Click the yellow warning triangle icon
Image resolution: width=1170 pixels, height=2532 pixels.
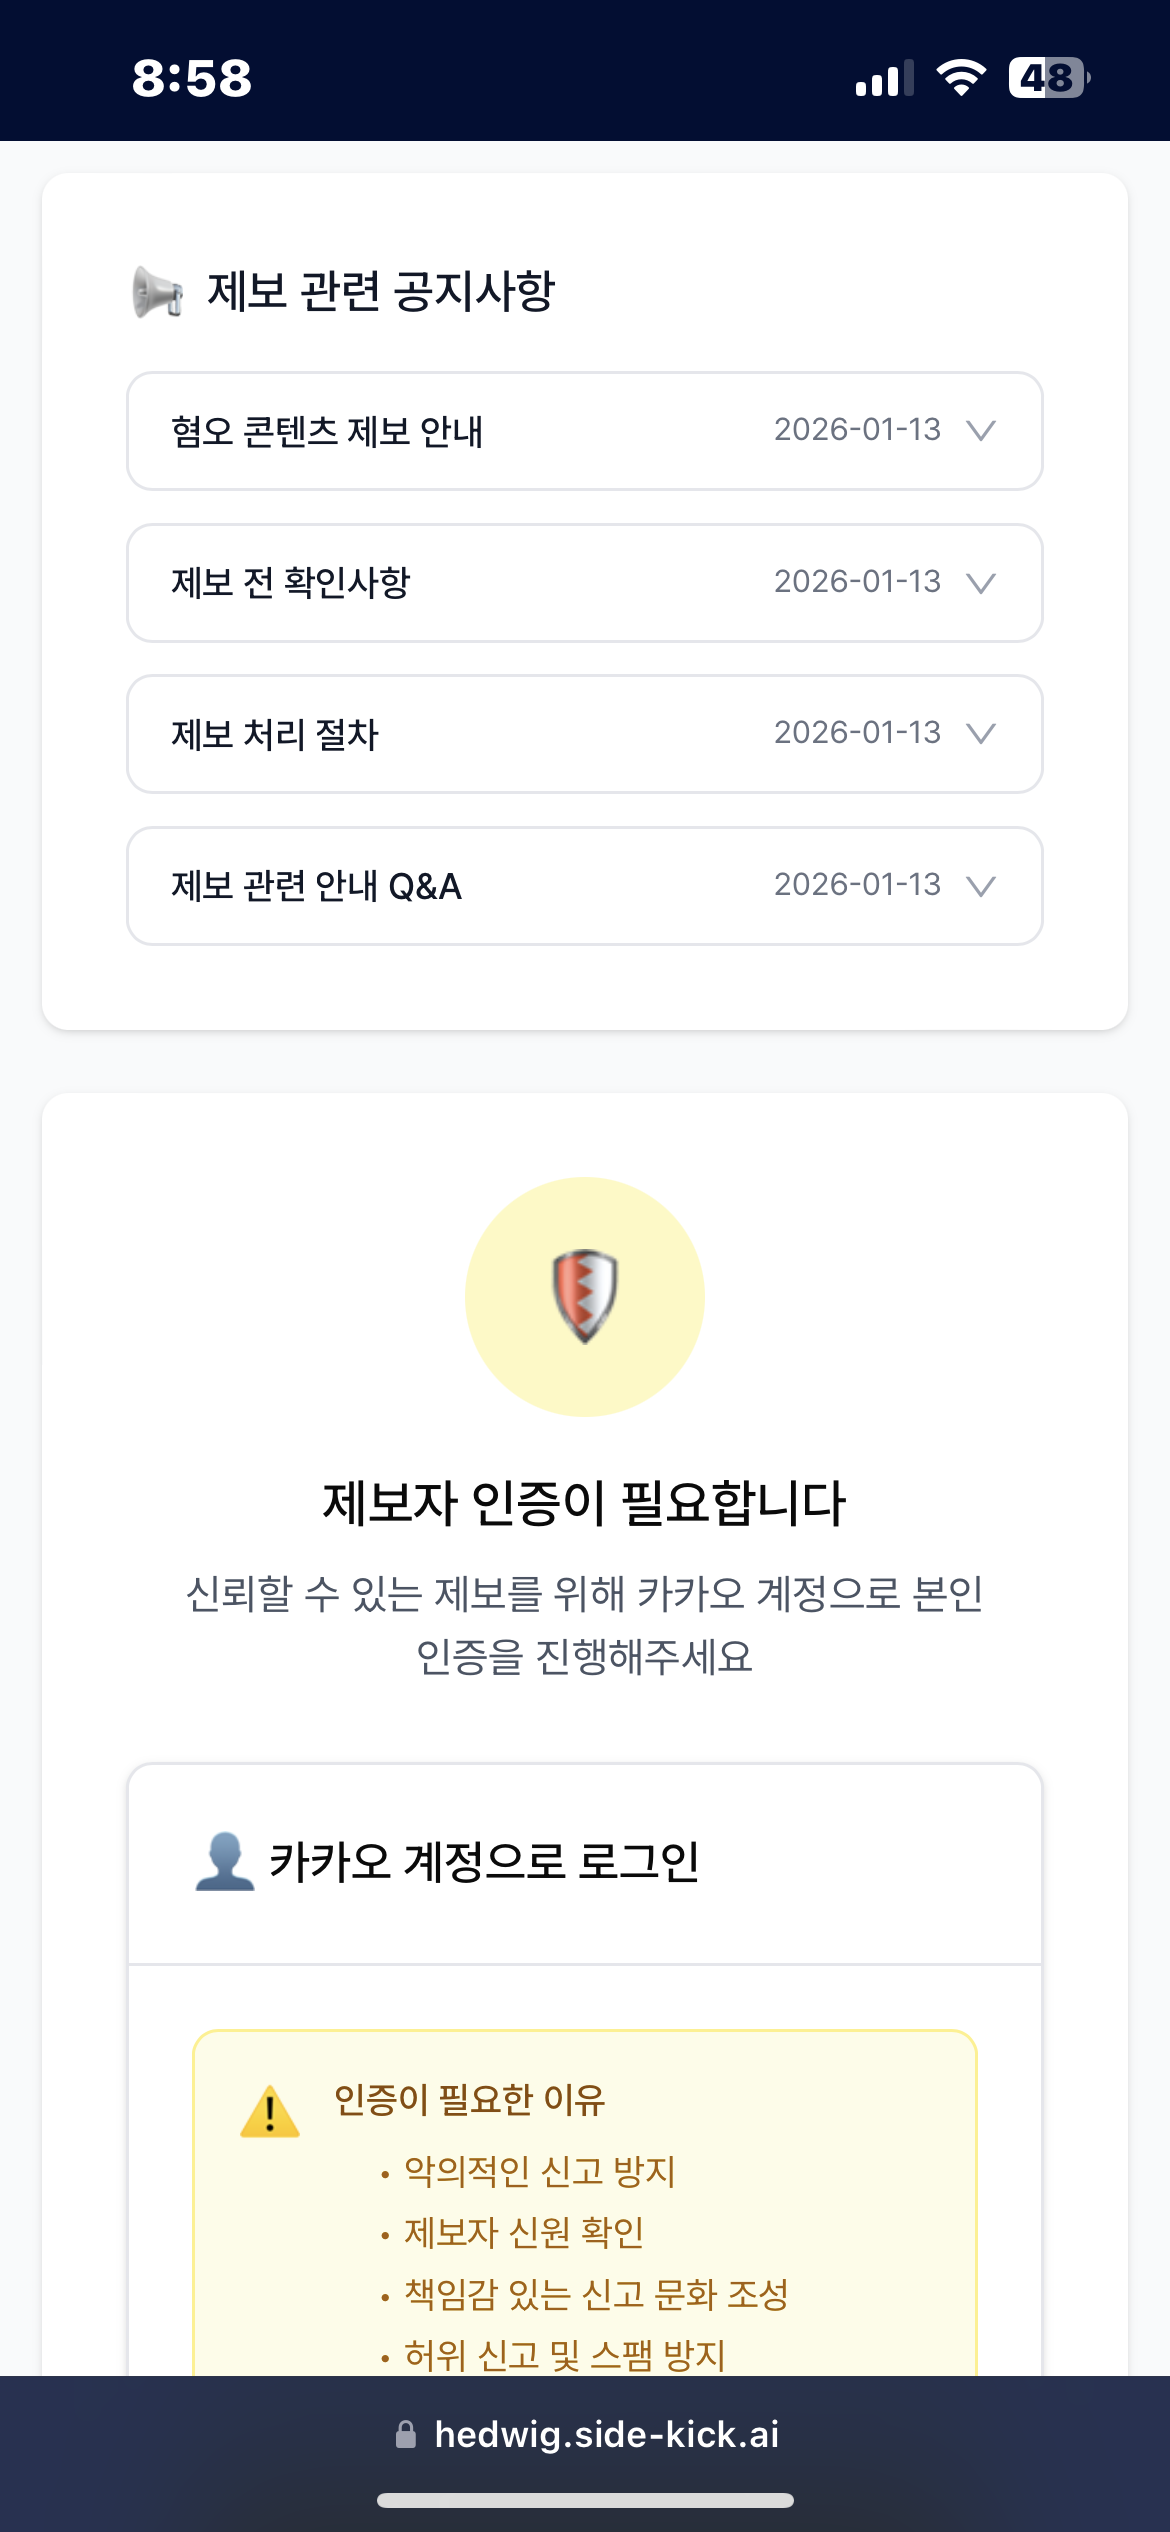point(270,2112)
